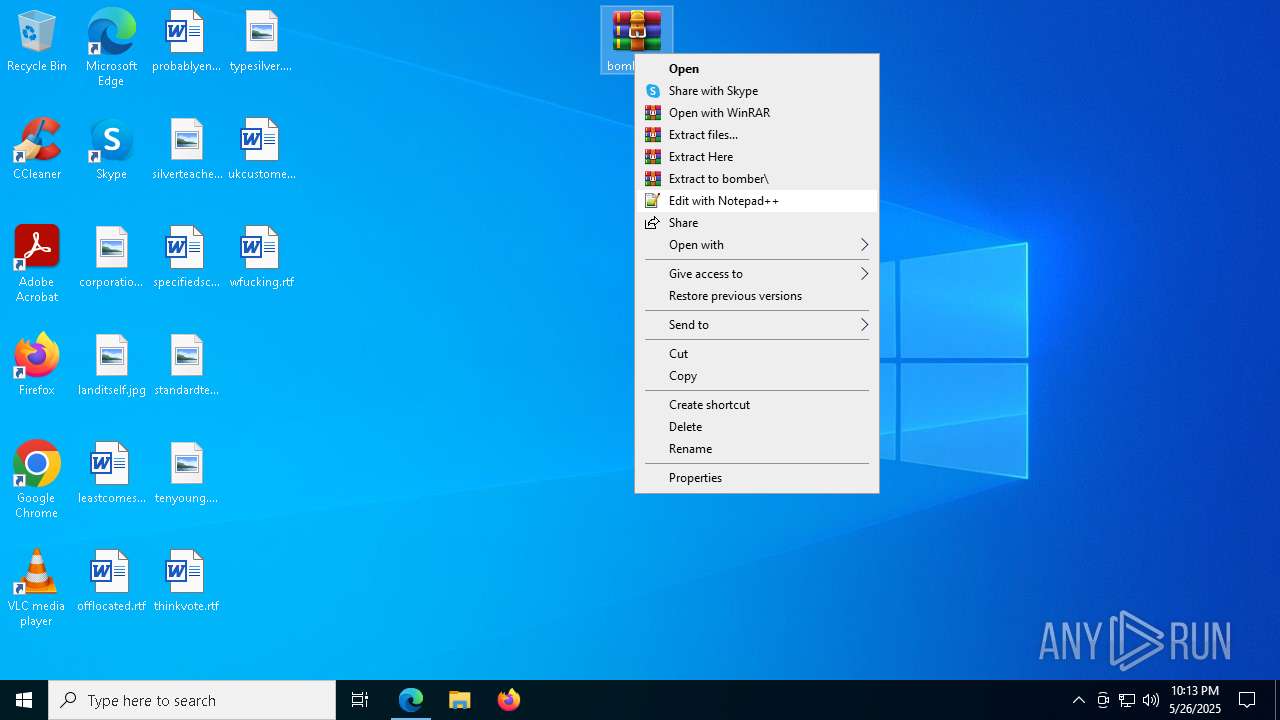
Task: Choose Rename from the context menu
Action: pyautogui.click(x=757, y=449)
